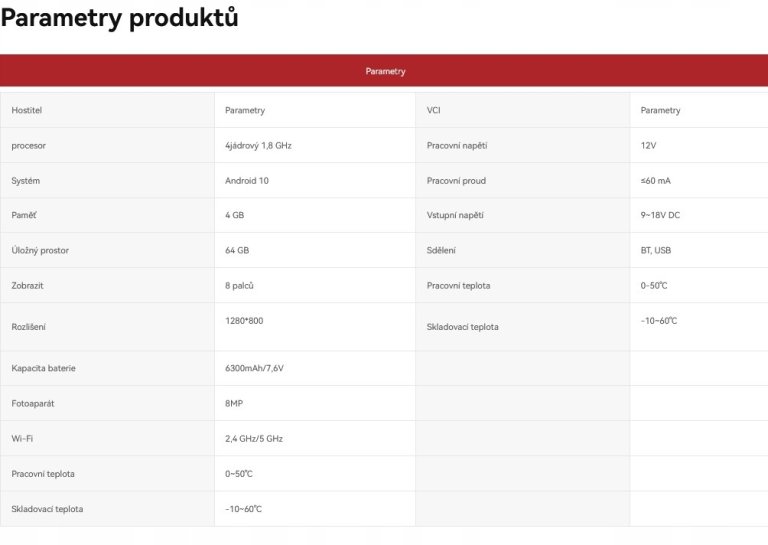Image resolution: width=768 pixels, height=545 pixels.
Task: Click the Wi-Fi 2,4 GHz/5 GHz value
Action: (254, 439)
